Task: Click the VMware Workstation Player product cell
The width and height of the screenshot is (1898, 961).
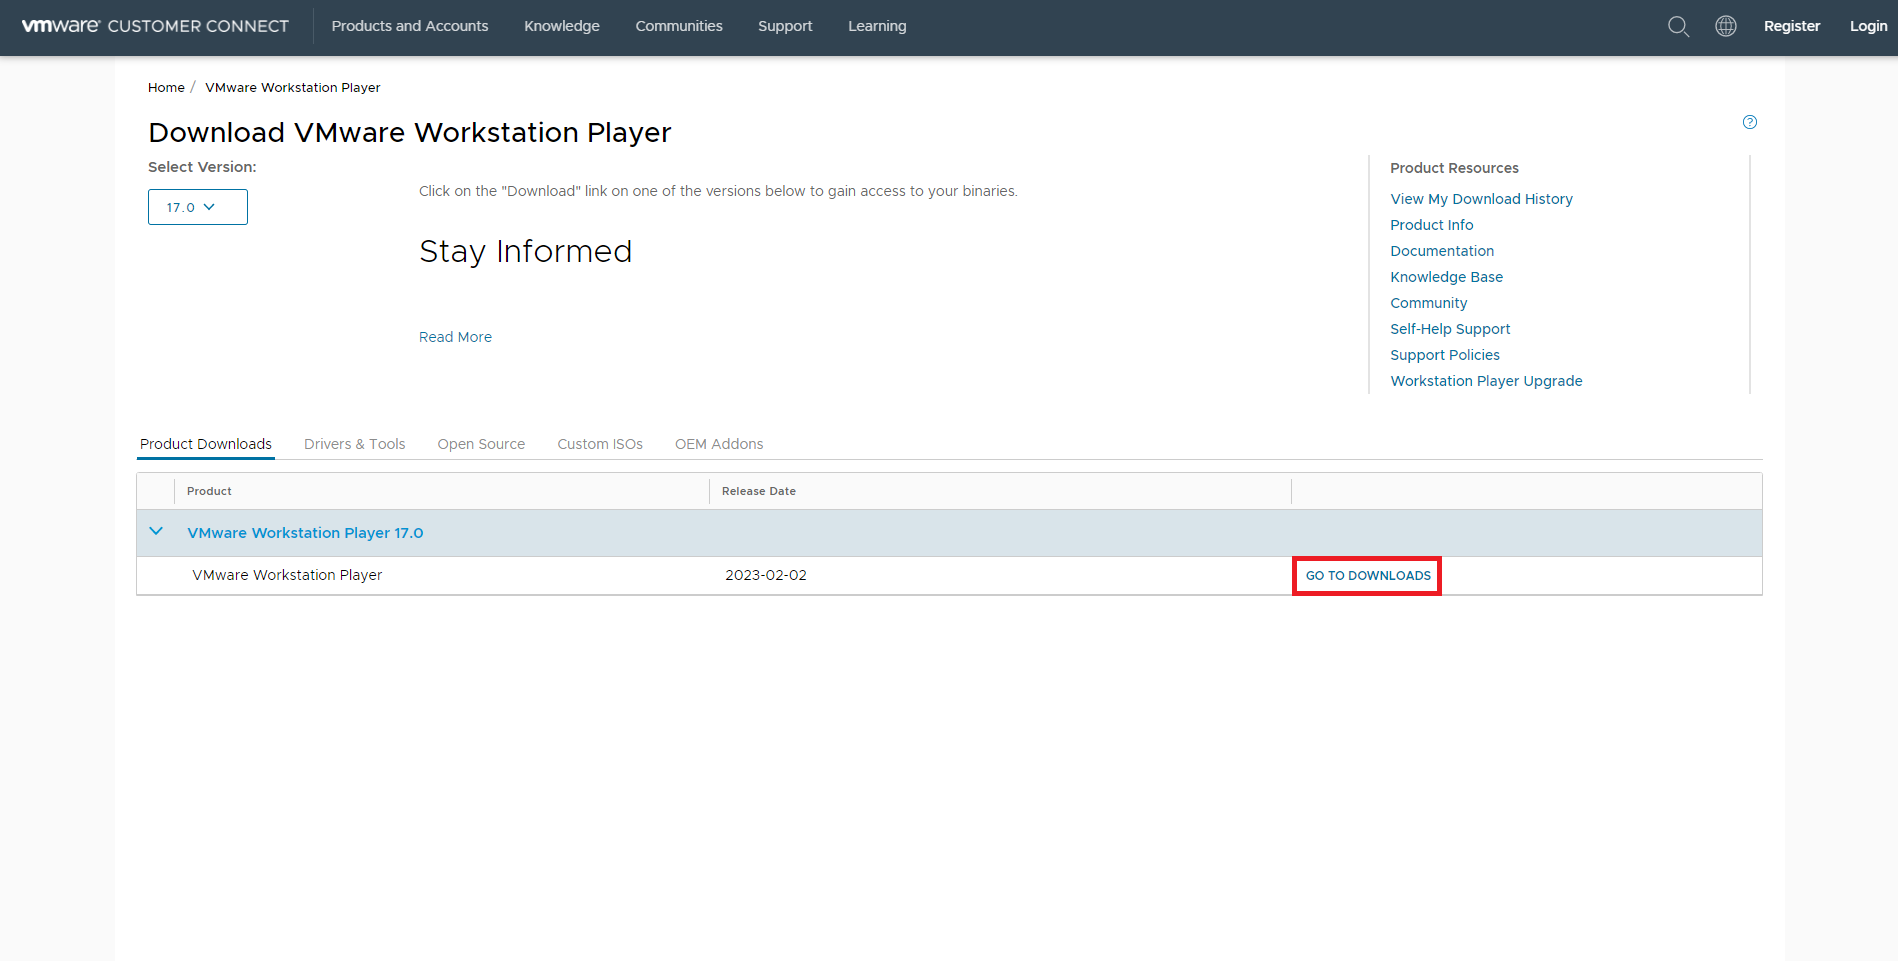Action: coord(287,575)
